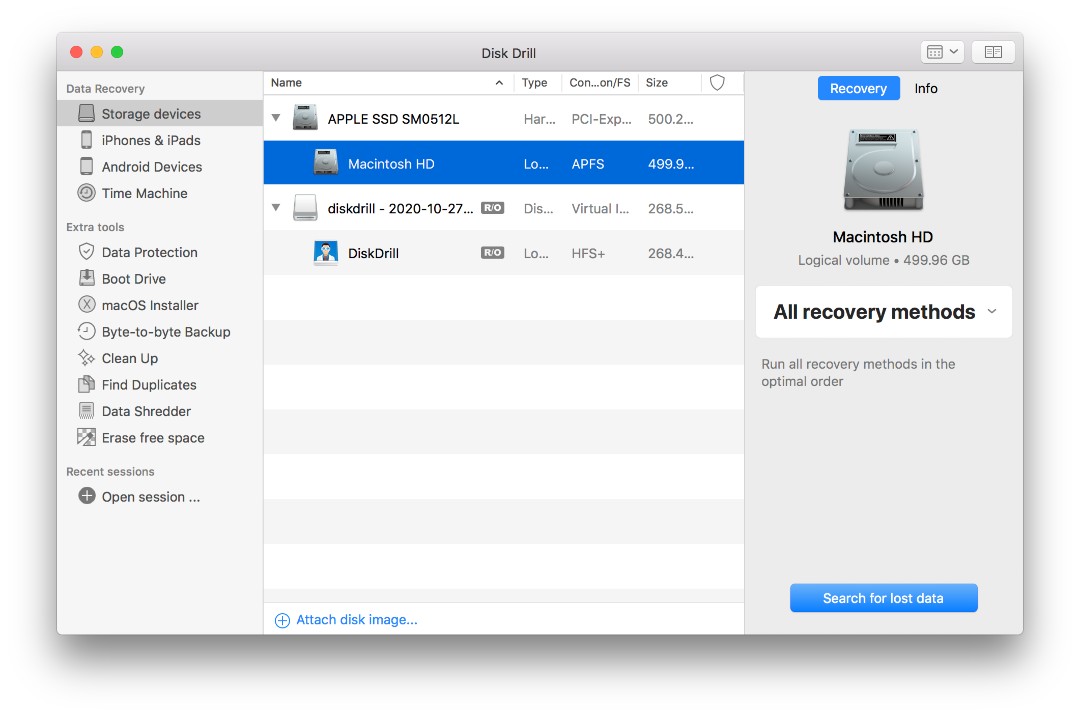
Task: Click Open session plus icon
Action: coord(87,496)
